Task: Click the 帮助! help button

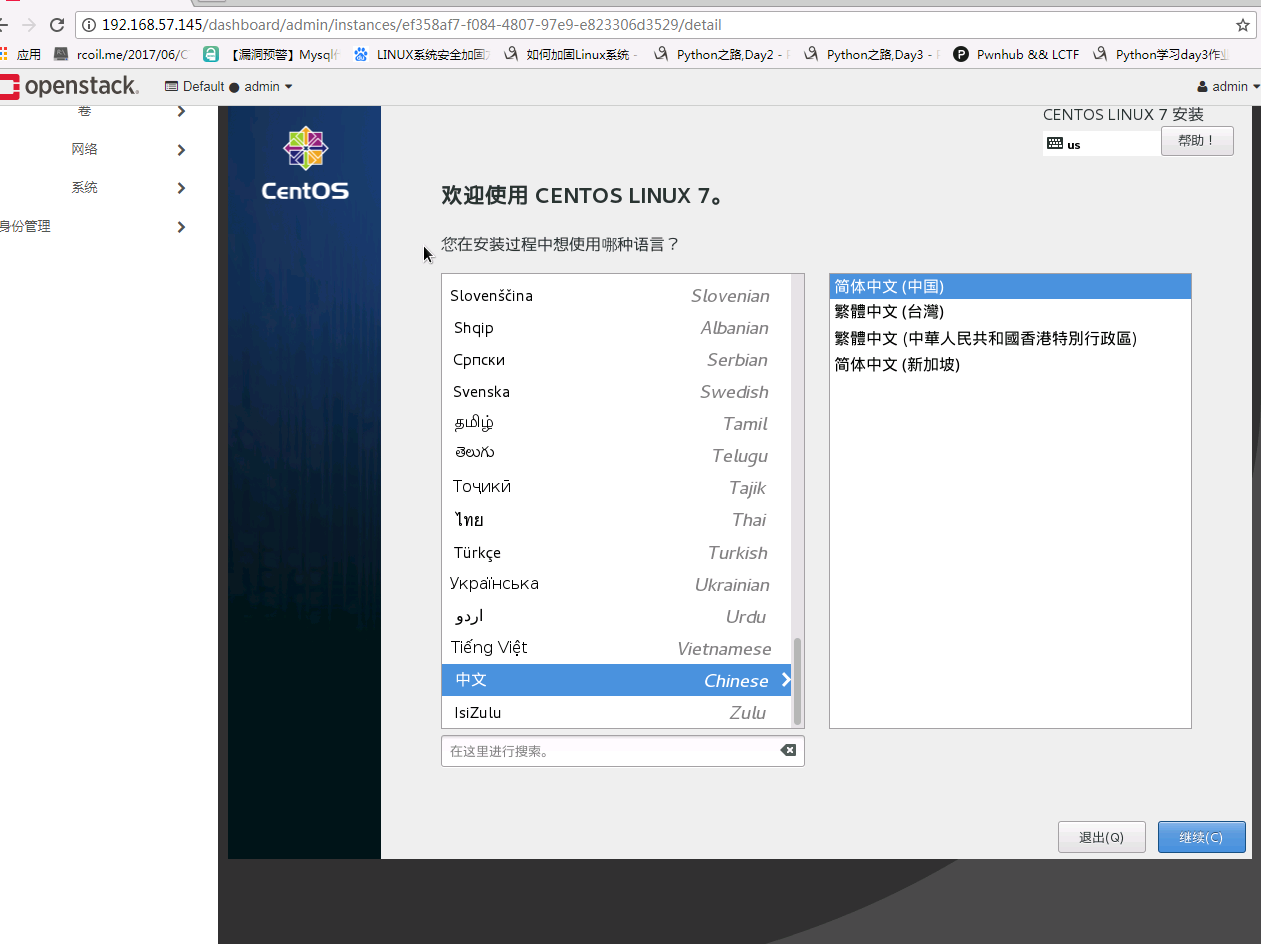Action: click(1197, 141)
